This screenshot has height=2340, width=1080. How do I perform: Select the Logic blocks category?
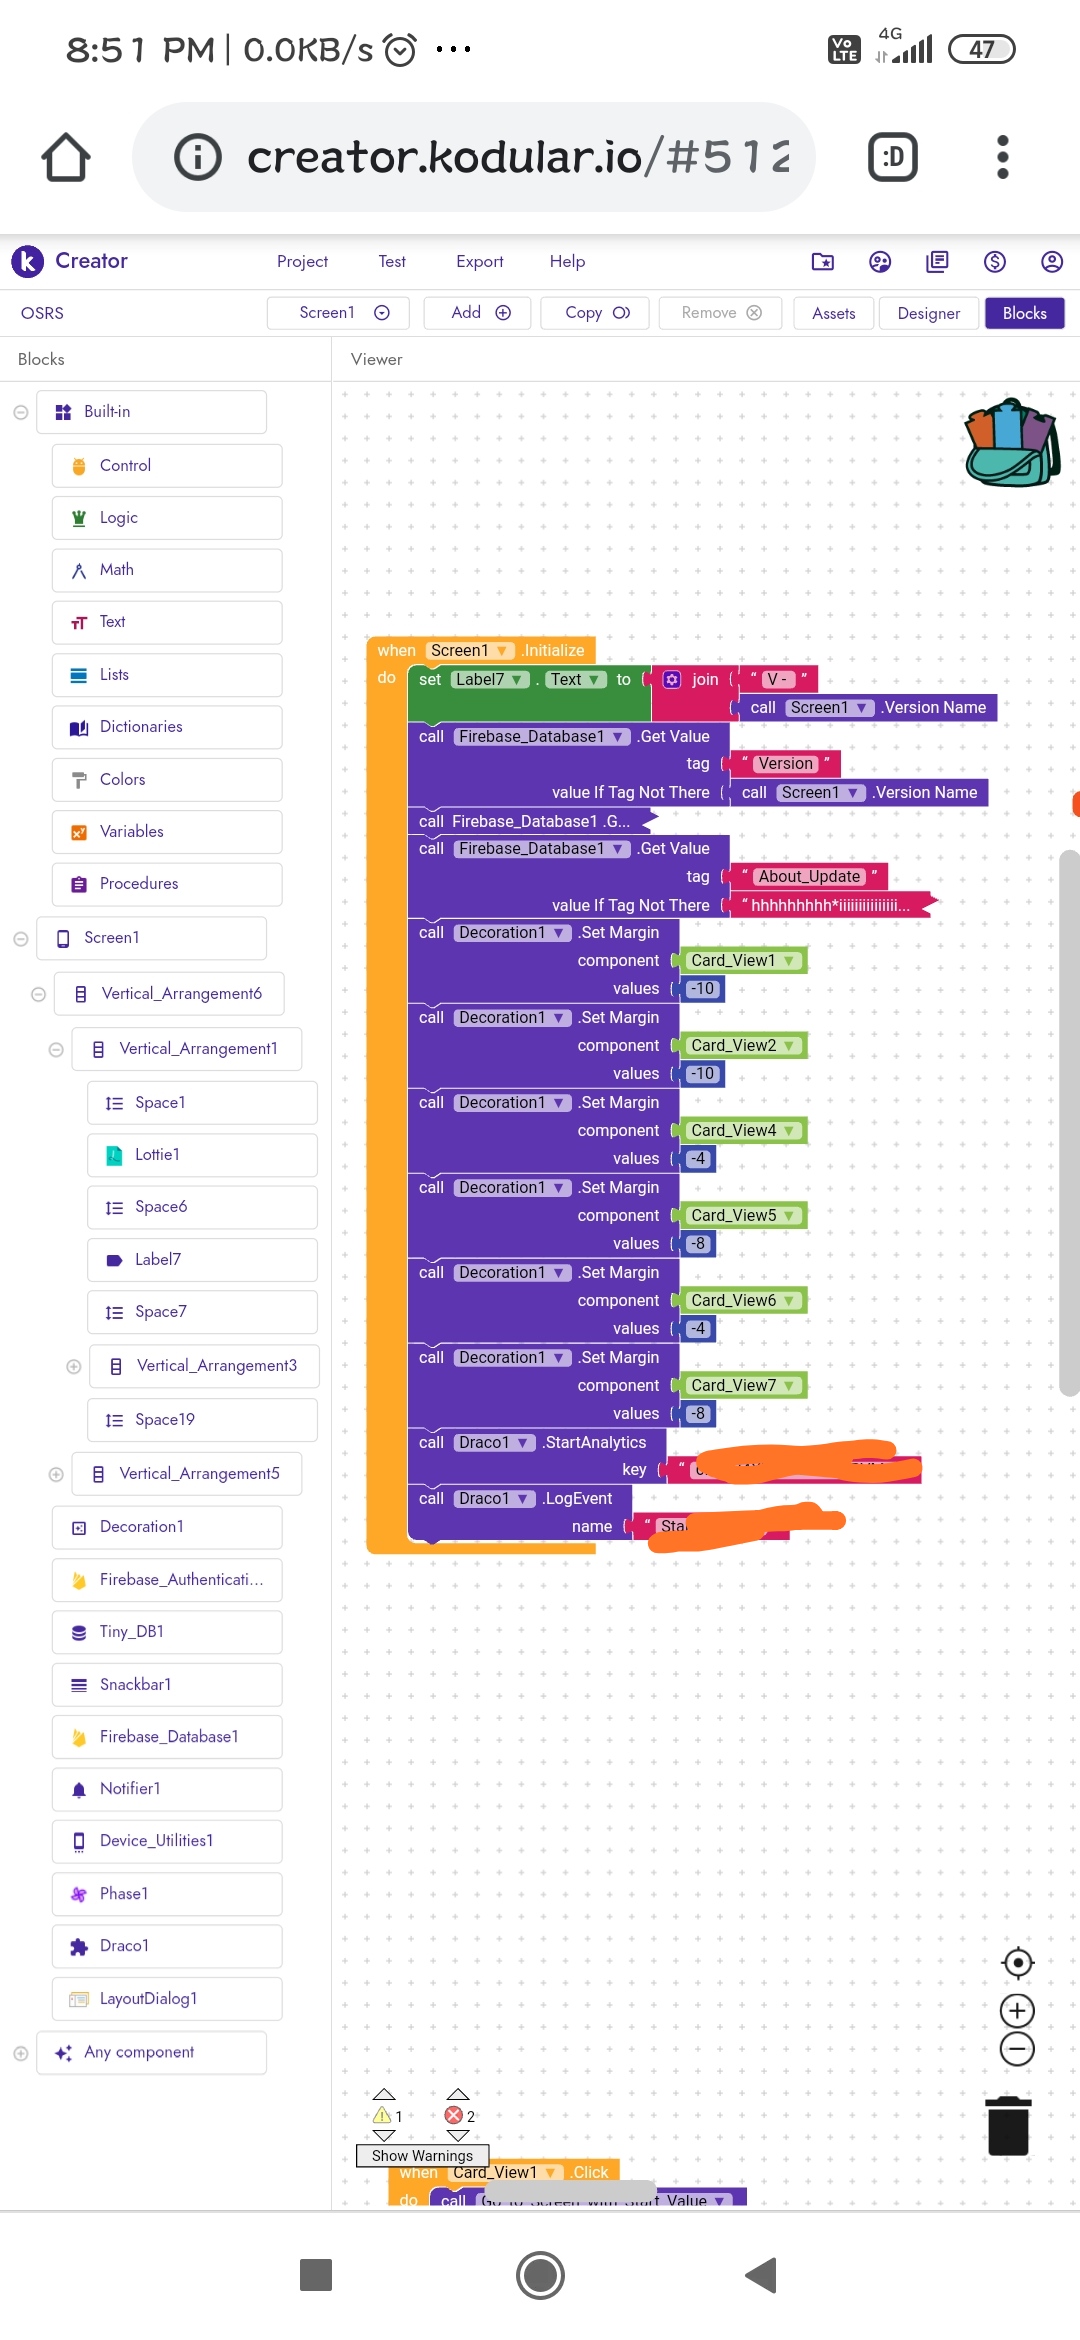point(167,518)
